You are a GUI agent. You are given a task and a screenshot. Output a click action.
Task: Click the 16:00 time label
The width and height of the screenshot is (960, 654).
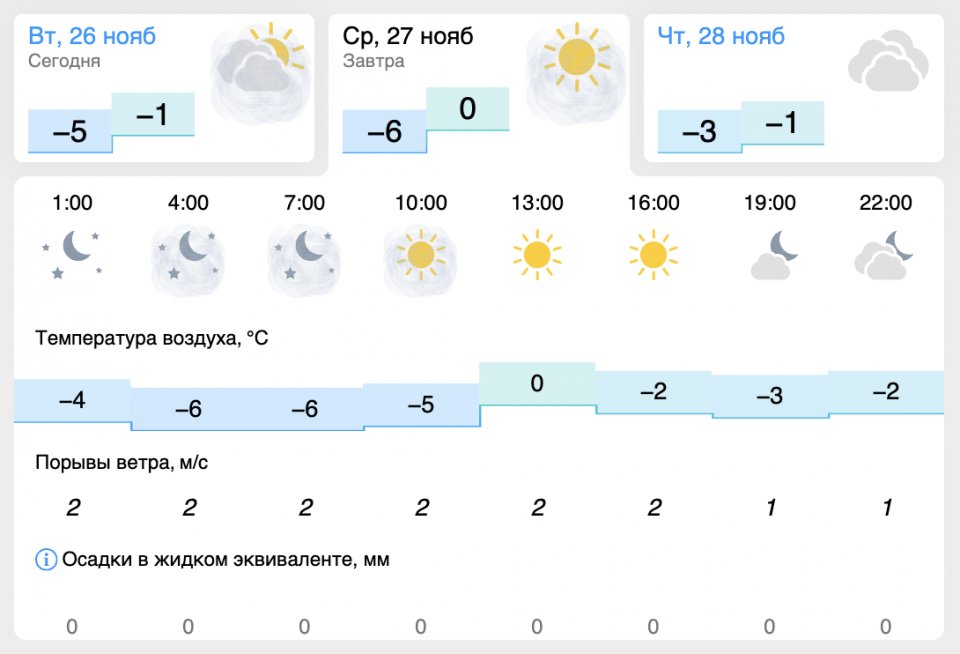tap(653, 203)
